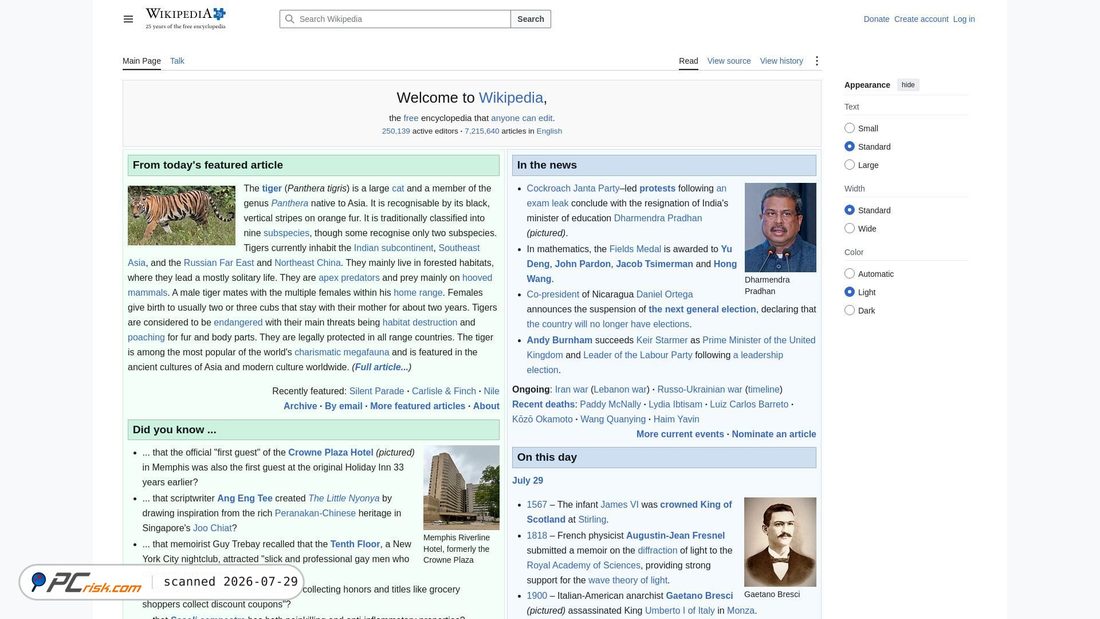Image resolution: width=1100 pixels, height=619 pixels.
Task: Click the 1567 year link
Action: (537, 504)
